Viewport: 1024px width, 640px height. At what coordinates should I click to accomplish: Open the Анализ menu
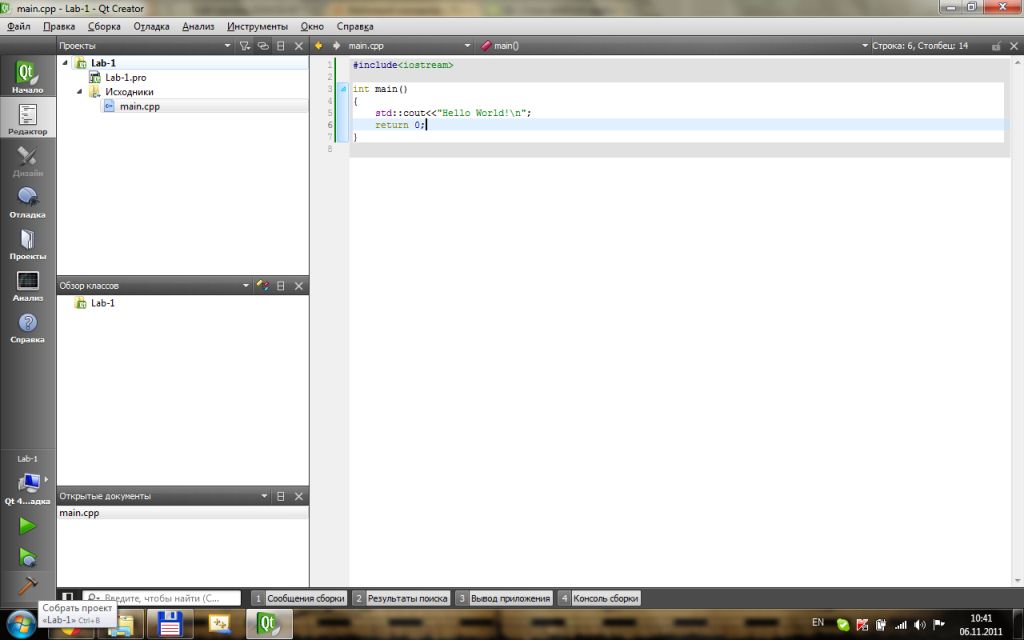(x=198, y=27)
